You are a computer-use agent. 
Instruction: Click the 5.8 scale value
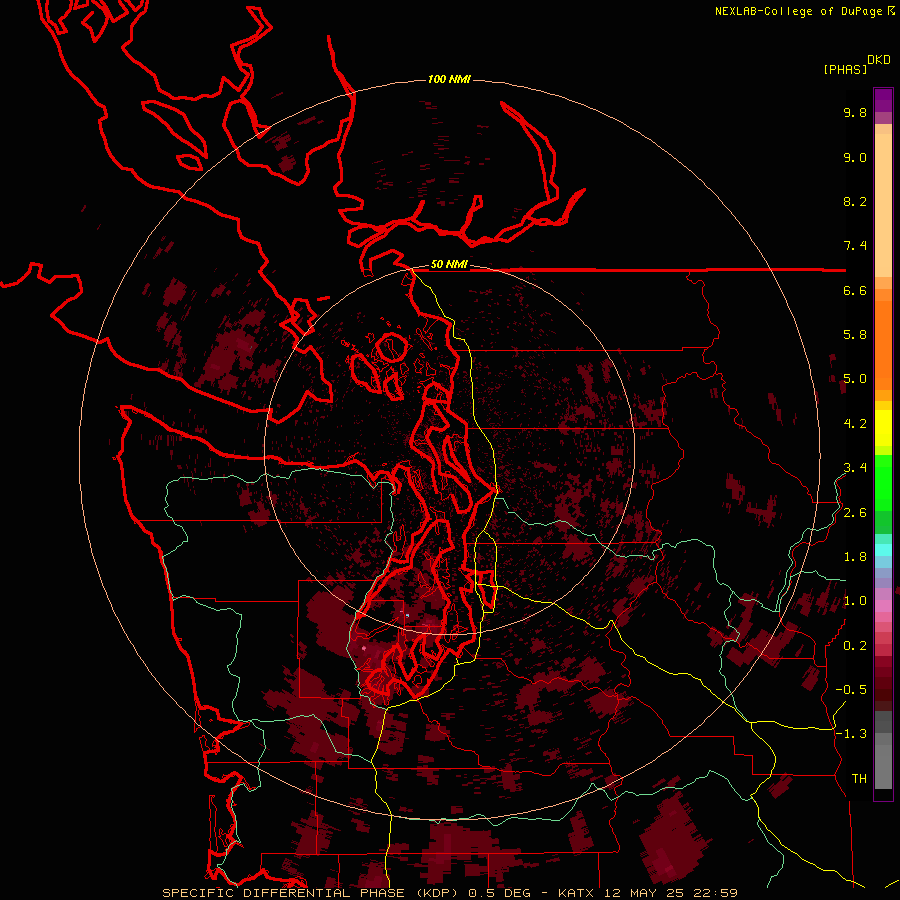pos(855,335)
